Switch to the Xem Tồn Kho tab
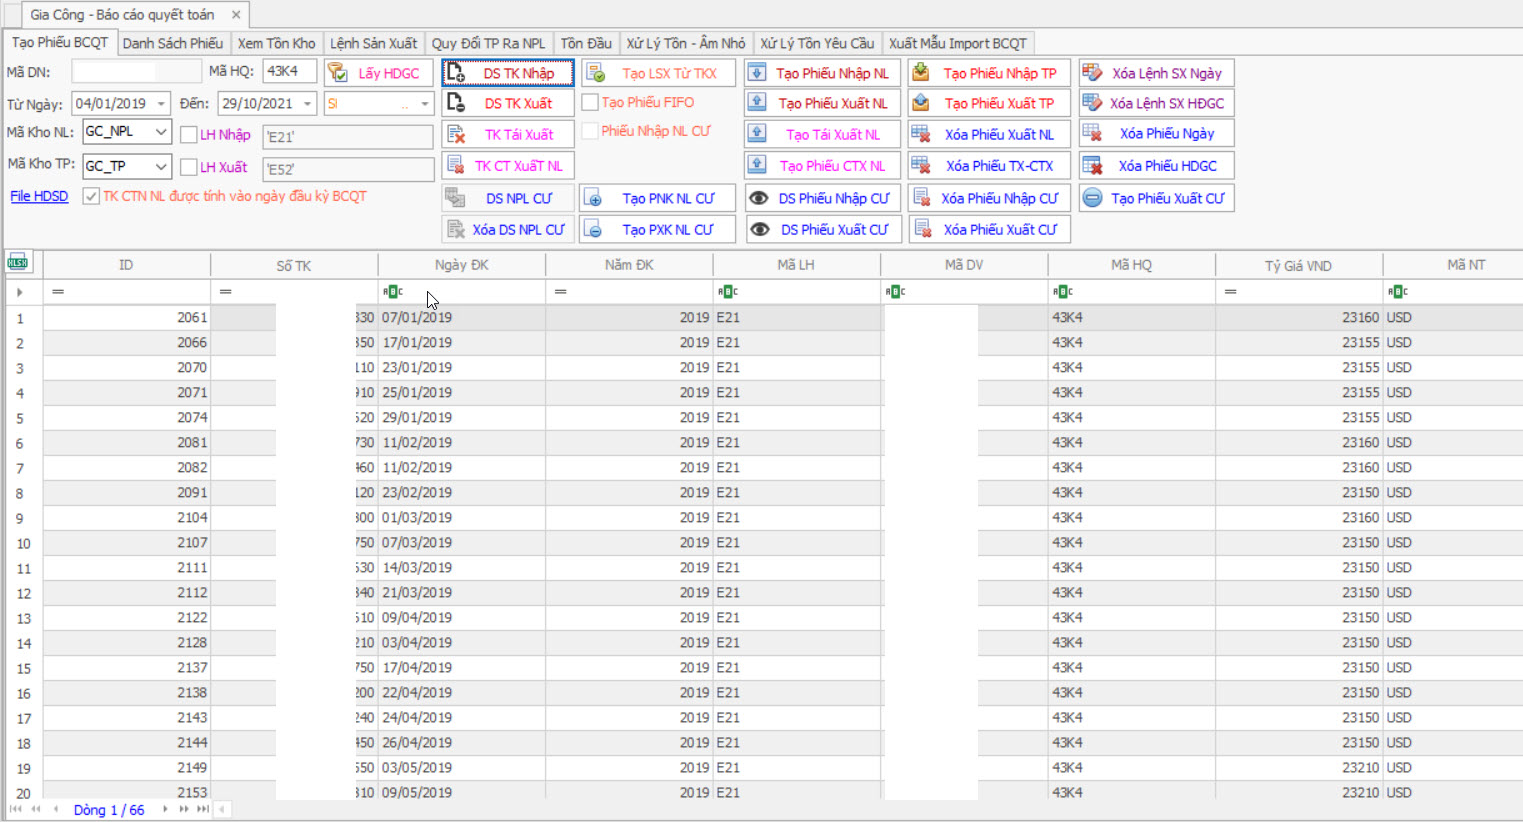 click(276, 43)
